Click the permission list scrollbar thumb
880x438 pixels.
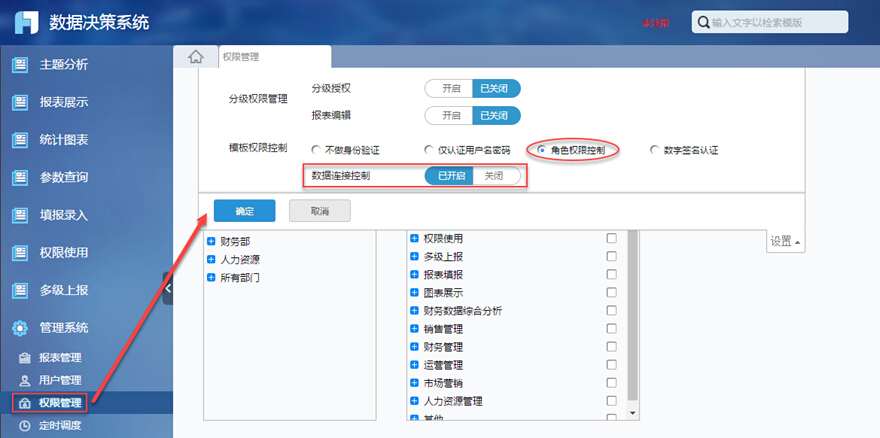click(632, 314)
